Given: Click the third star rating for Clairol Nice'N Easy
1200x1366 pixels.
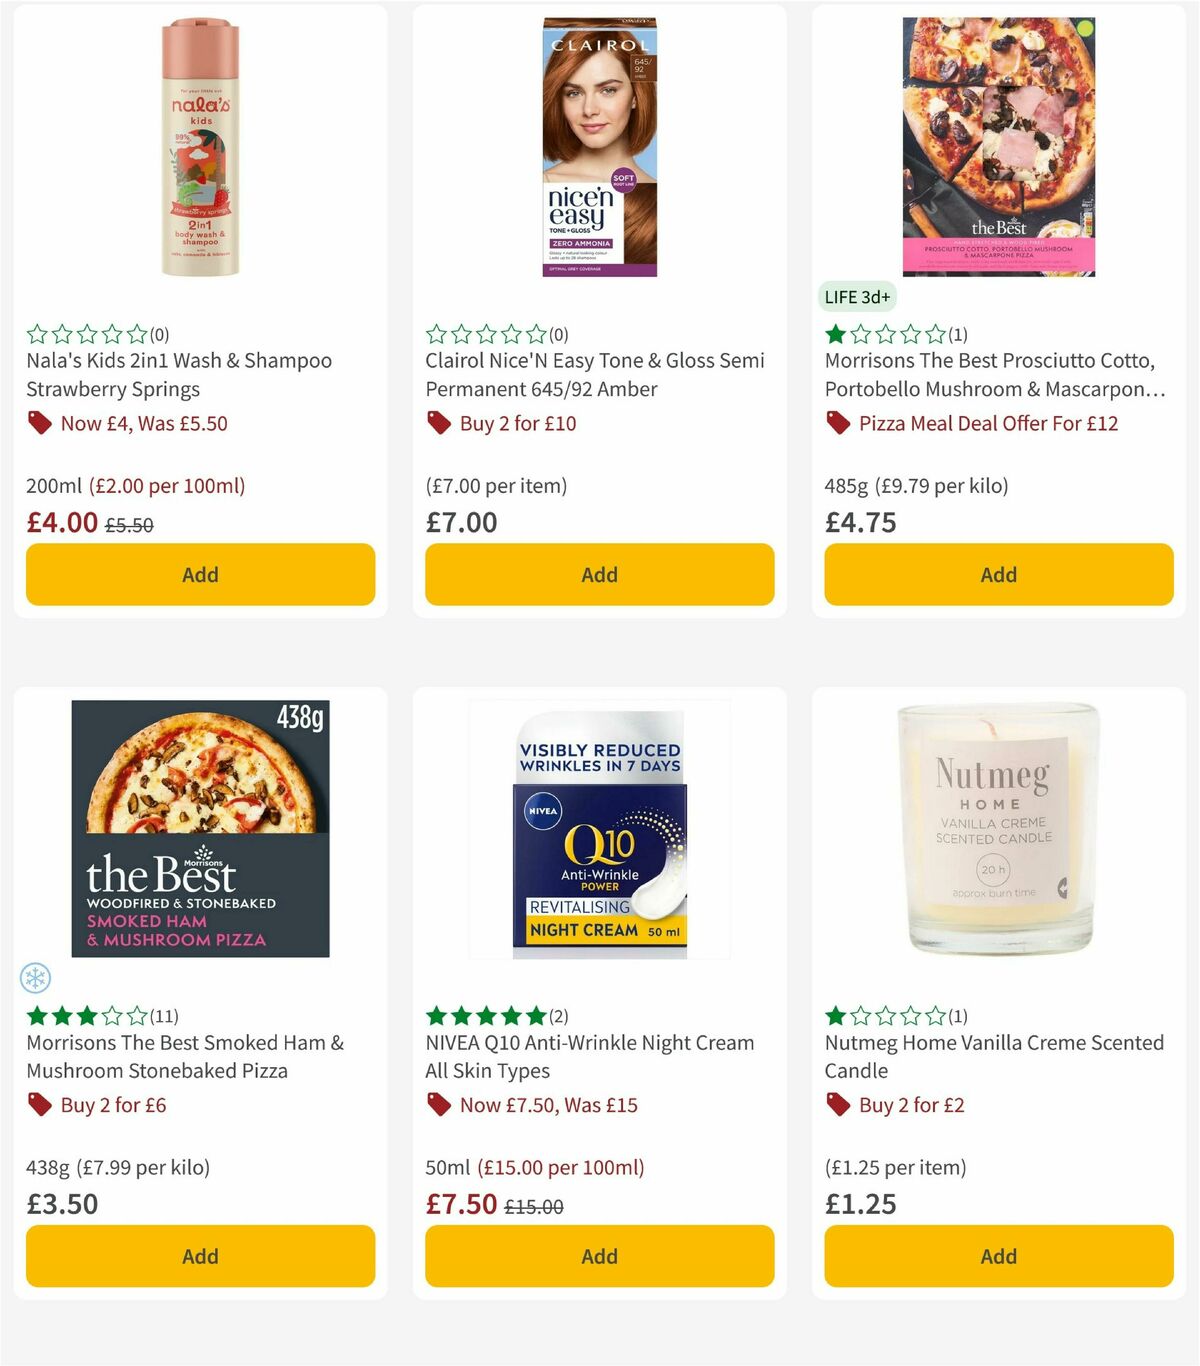Looking at the screenshot, I should click(x=487, y=332).
